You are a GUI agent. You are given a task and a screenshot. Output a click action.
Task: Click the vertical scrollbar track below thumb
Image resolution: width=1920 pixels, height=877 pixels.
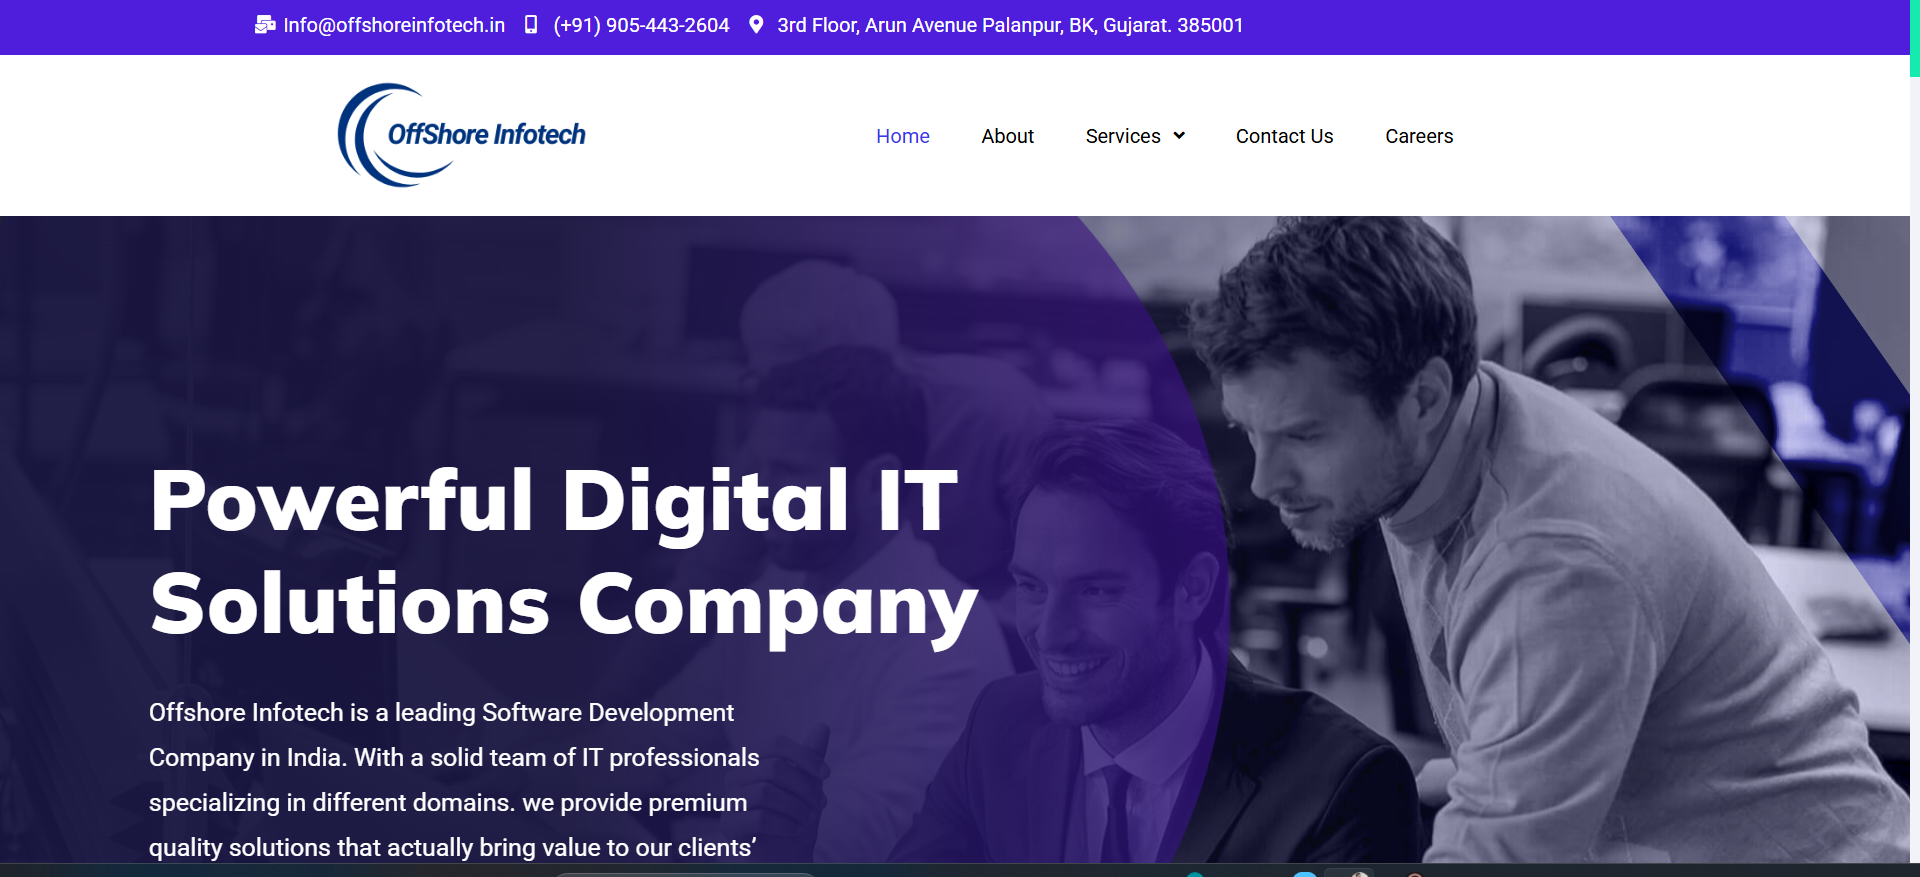click(x=1915, y=470)
